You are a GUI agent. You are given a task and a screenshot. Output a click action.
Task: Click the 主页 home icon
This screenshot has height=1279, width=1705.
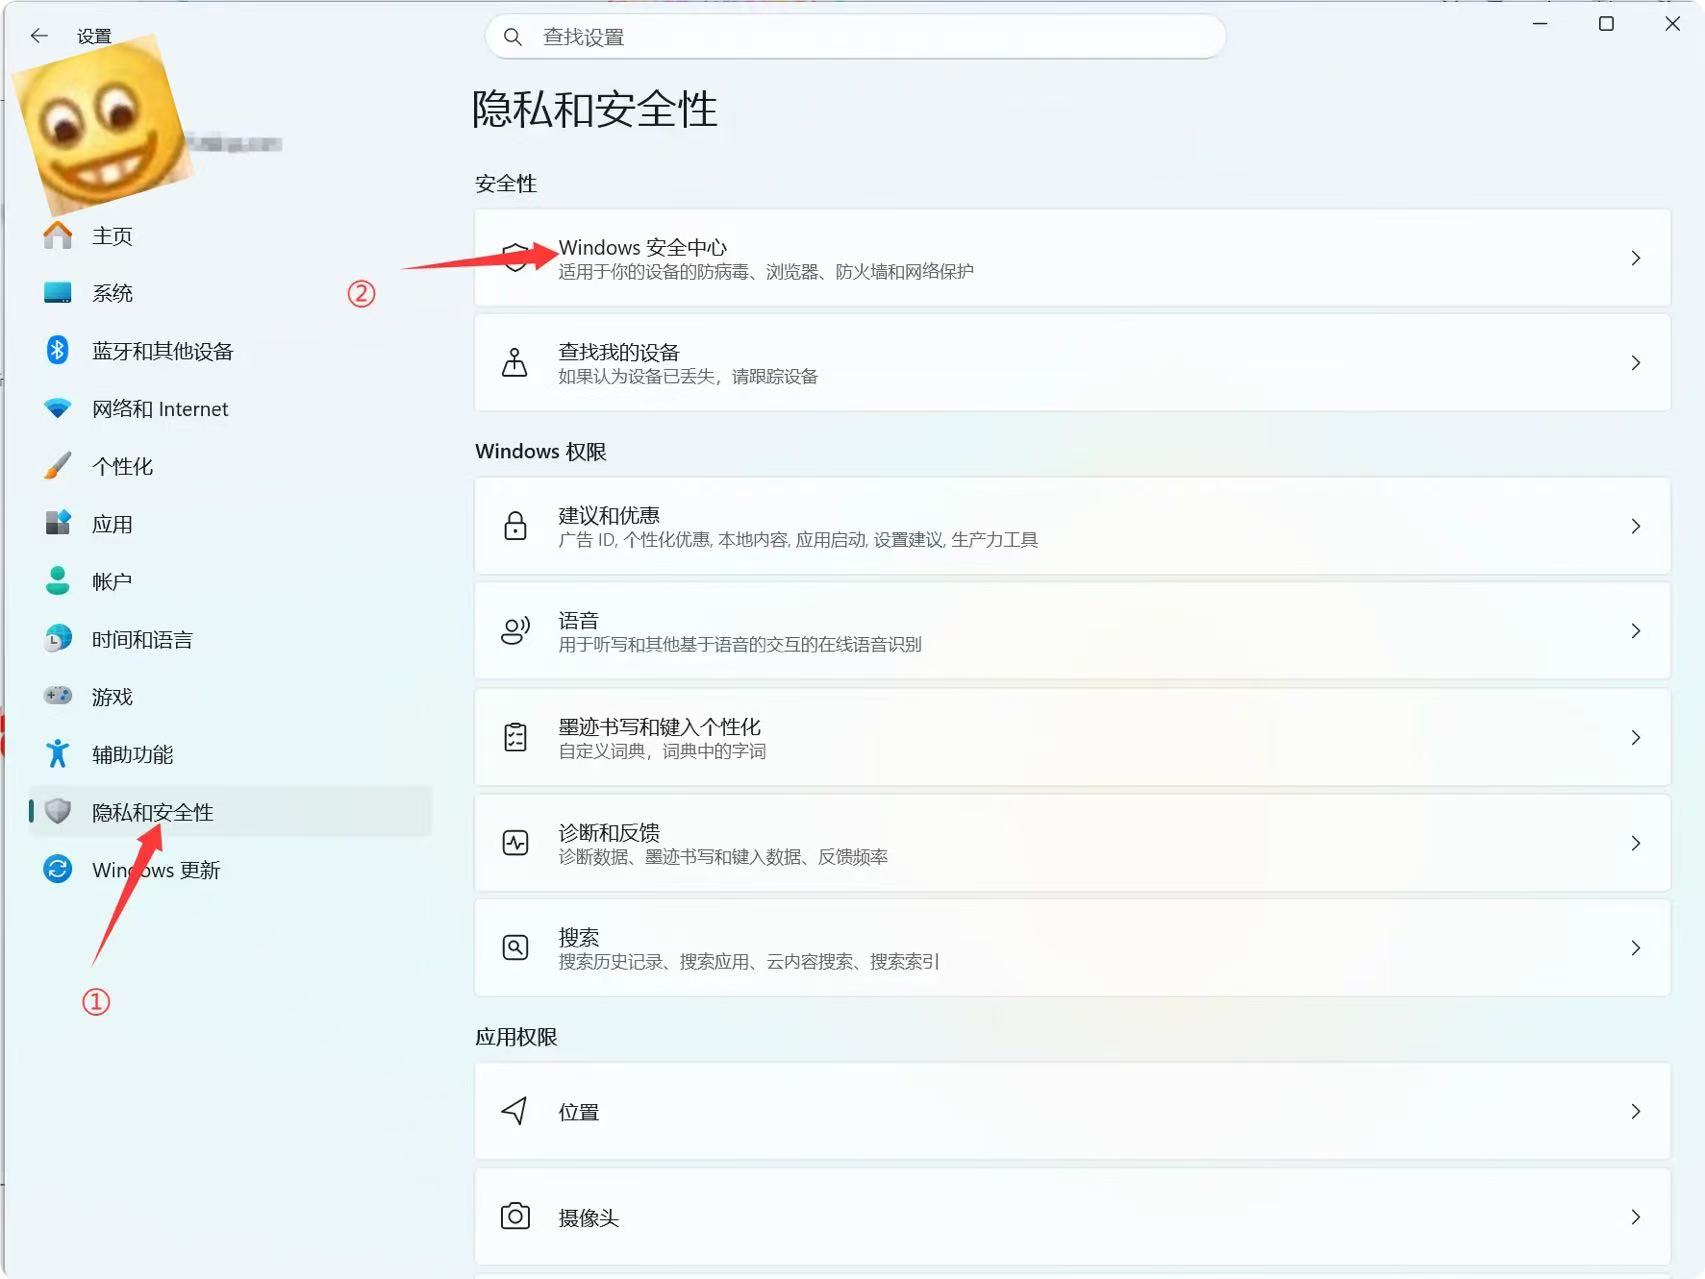click(x=58, y=235)
